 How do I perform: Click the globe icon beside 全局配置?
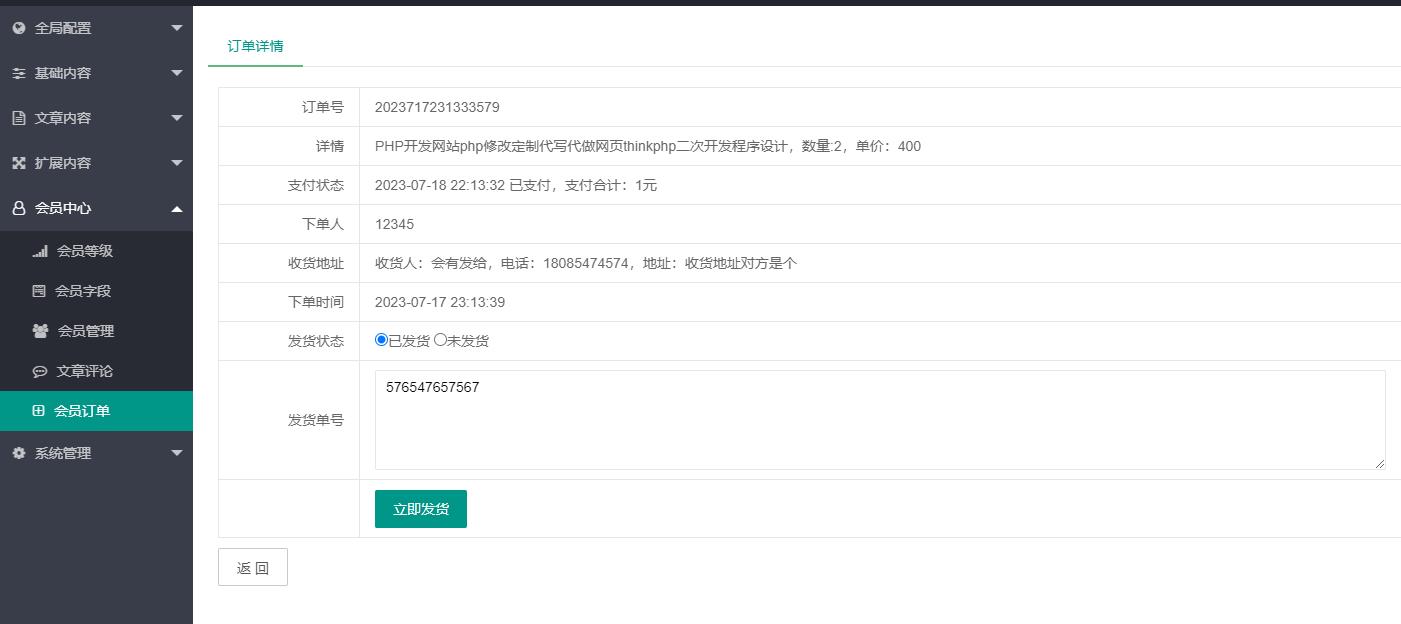tap(18, 28)
